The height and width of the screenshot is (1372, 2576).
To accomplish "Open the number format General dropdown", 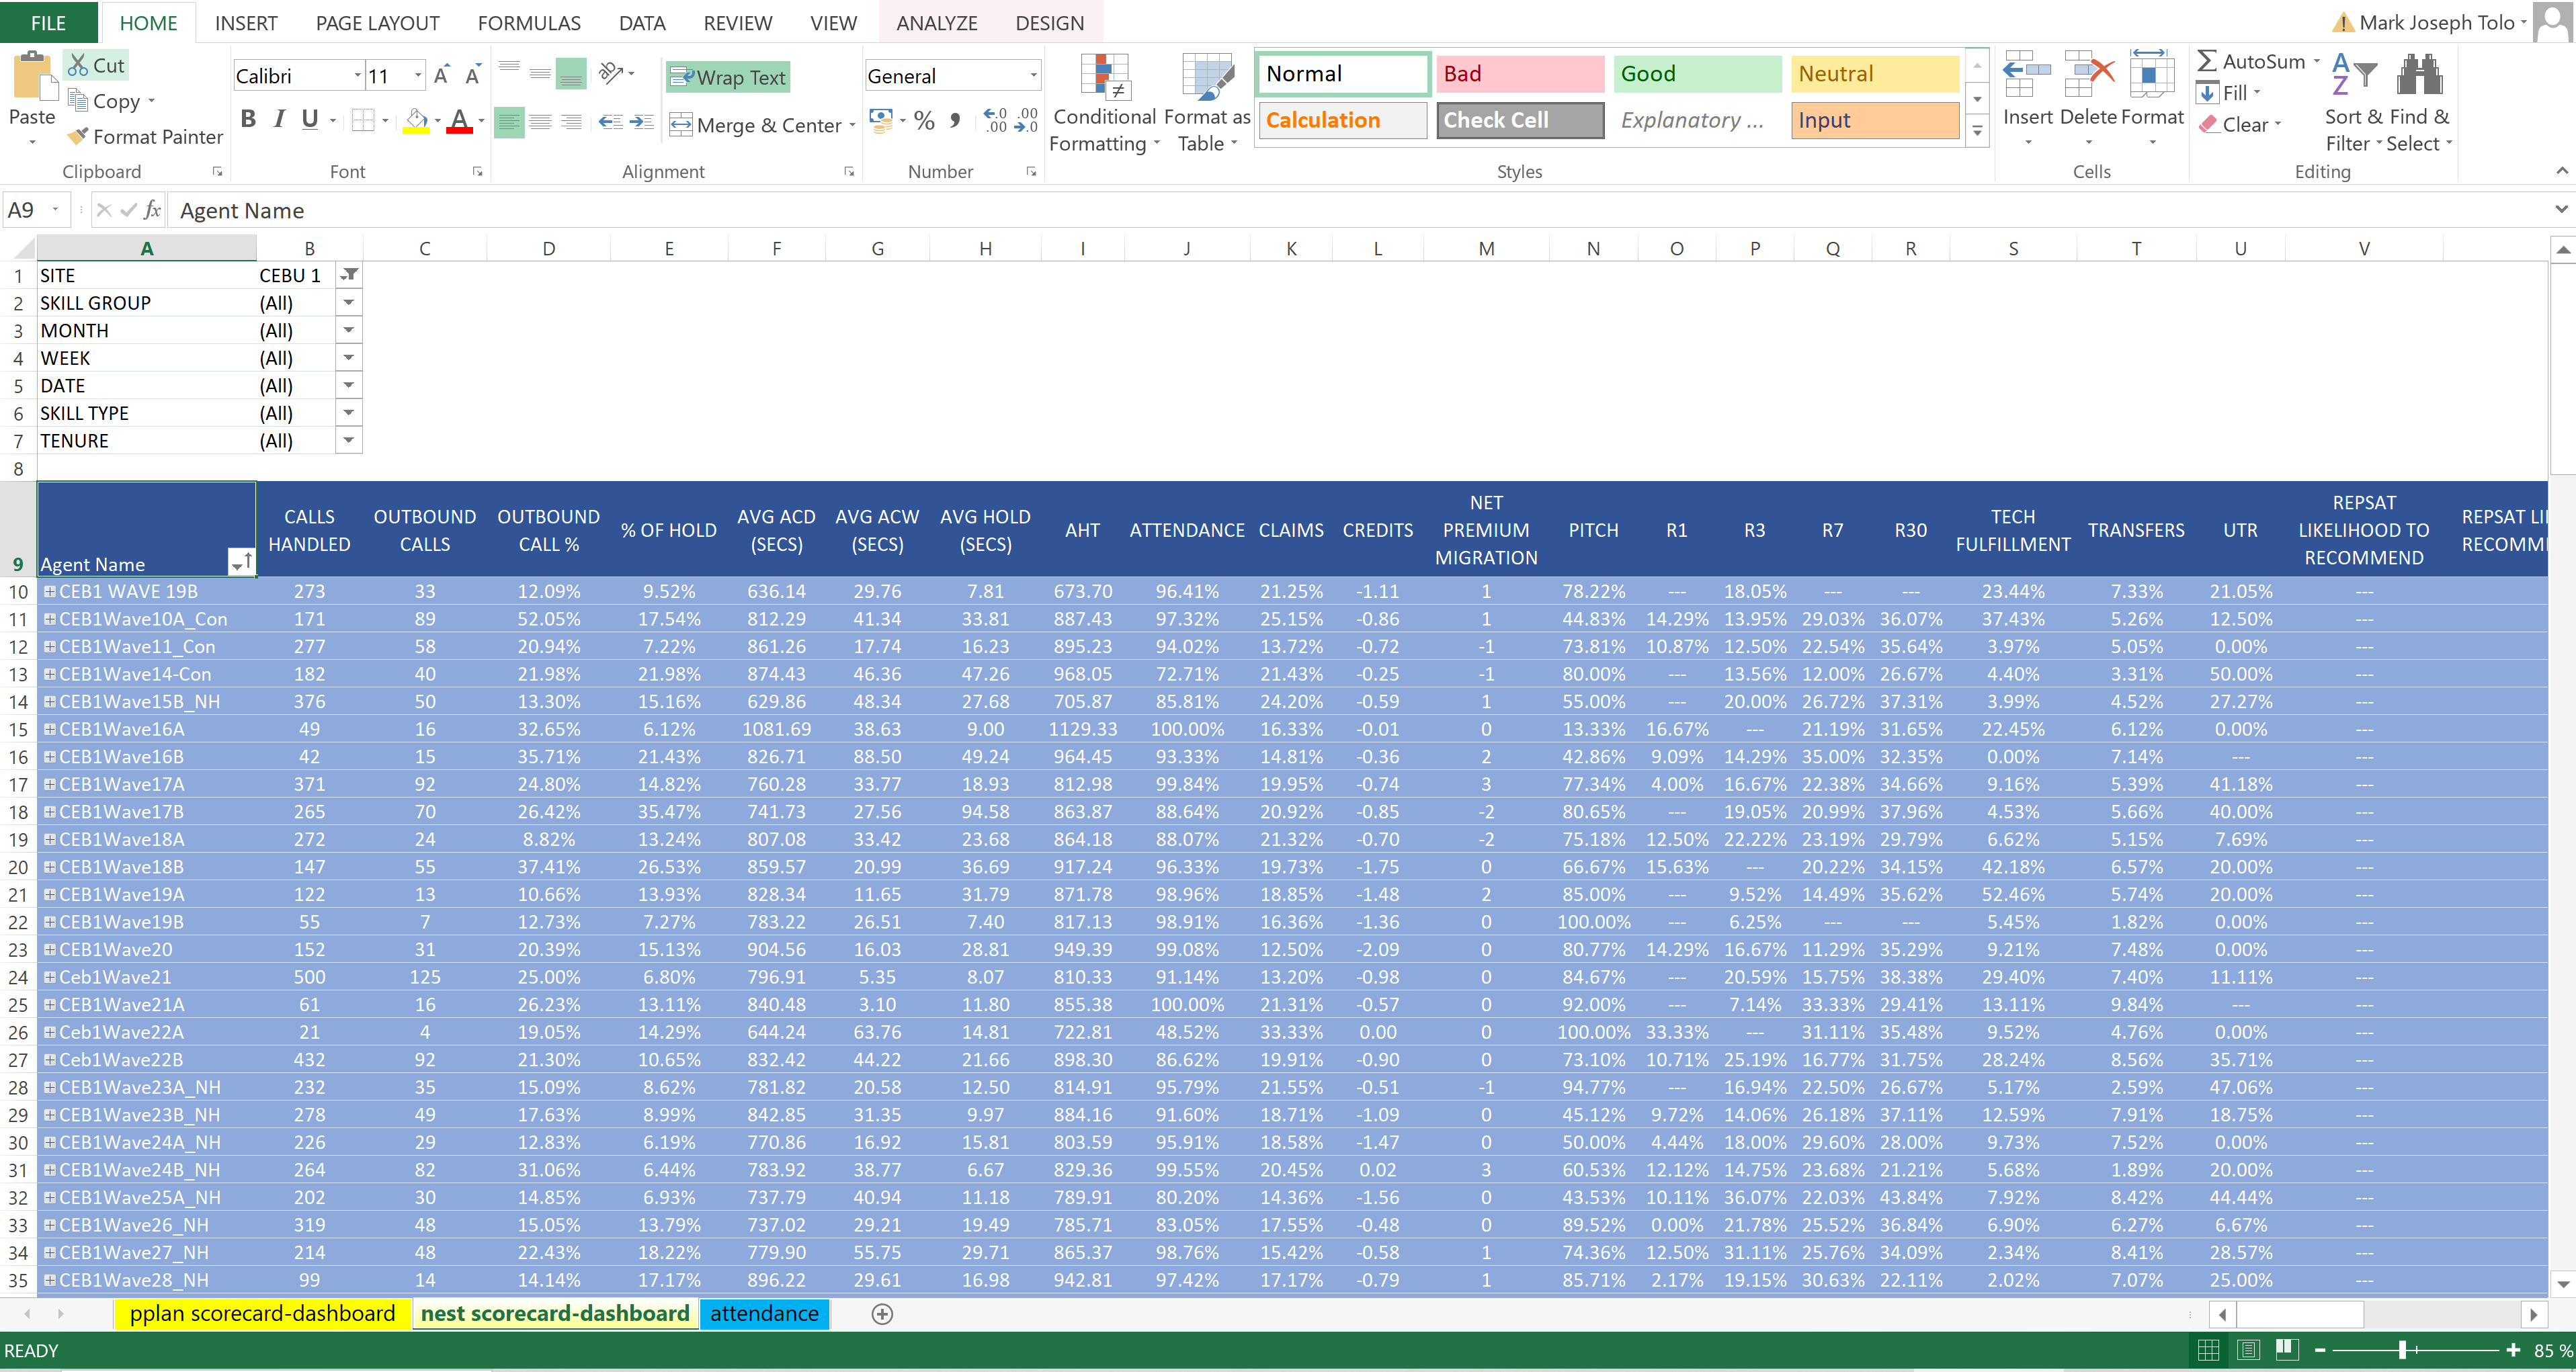I will tap(1033, 76).
